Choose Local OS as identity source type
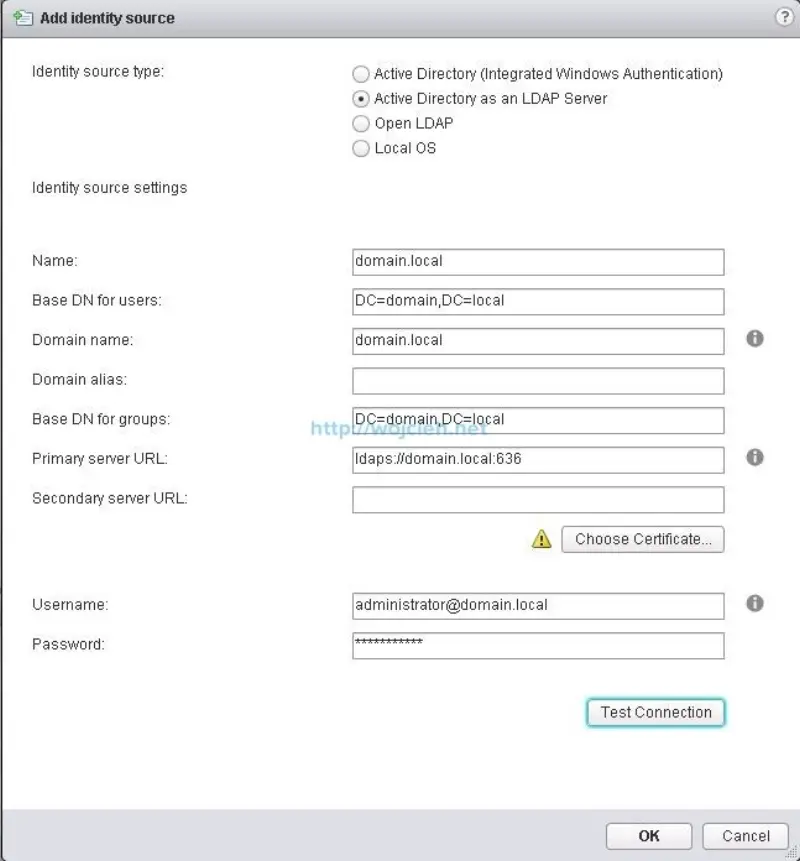 360,148
